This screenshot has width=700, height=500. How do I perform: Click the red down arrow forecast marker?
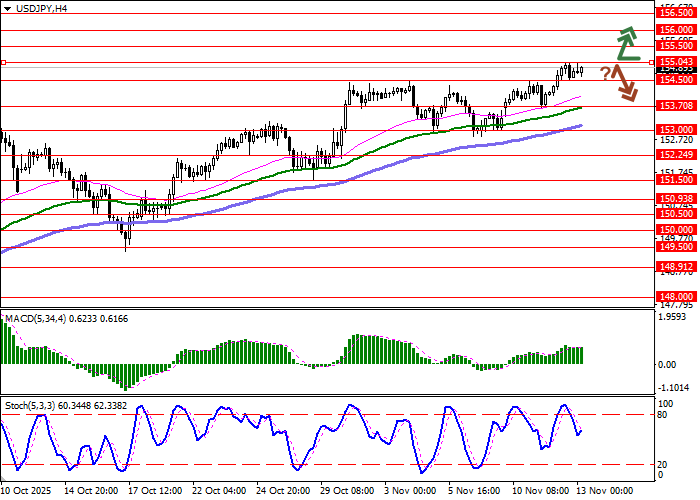[624, 83]
